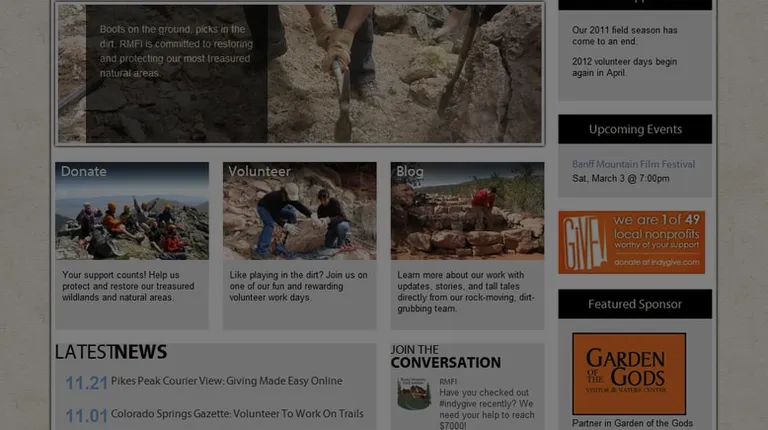Go to the Blog heading link
Screen dimensions: 768x430
[410, 172]
